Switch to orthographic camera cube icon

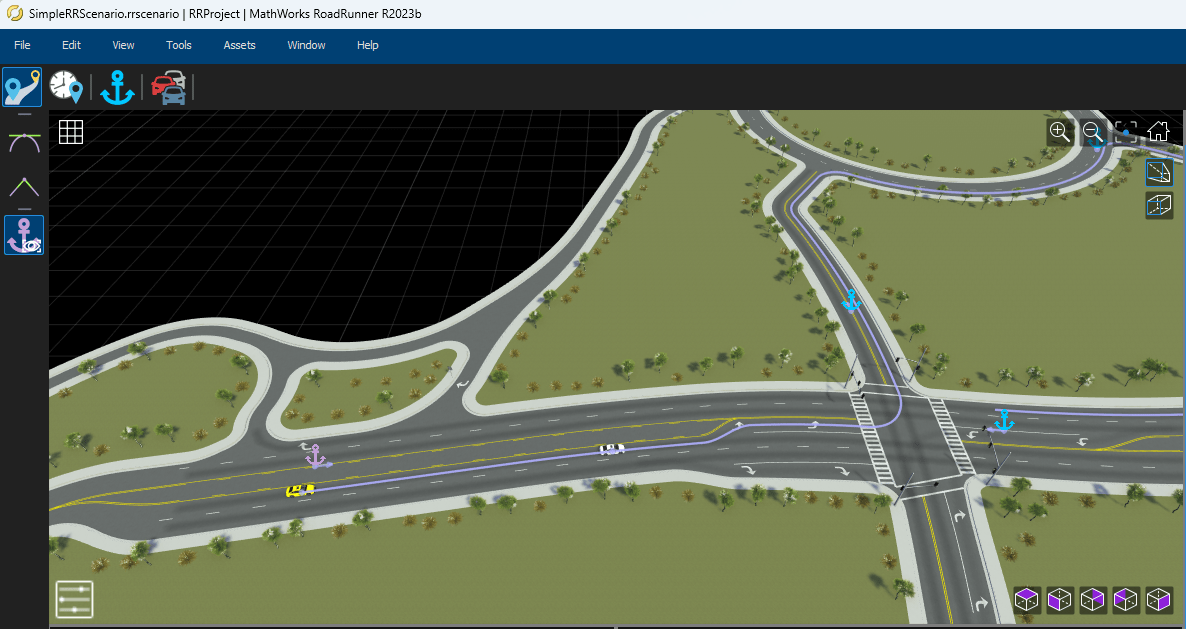1159,206
